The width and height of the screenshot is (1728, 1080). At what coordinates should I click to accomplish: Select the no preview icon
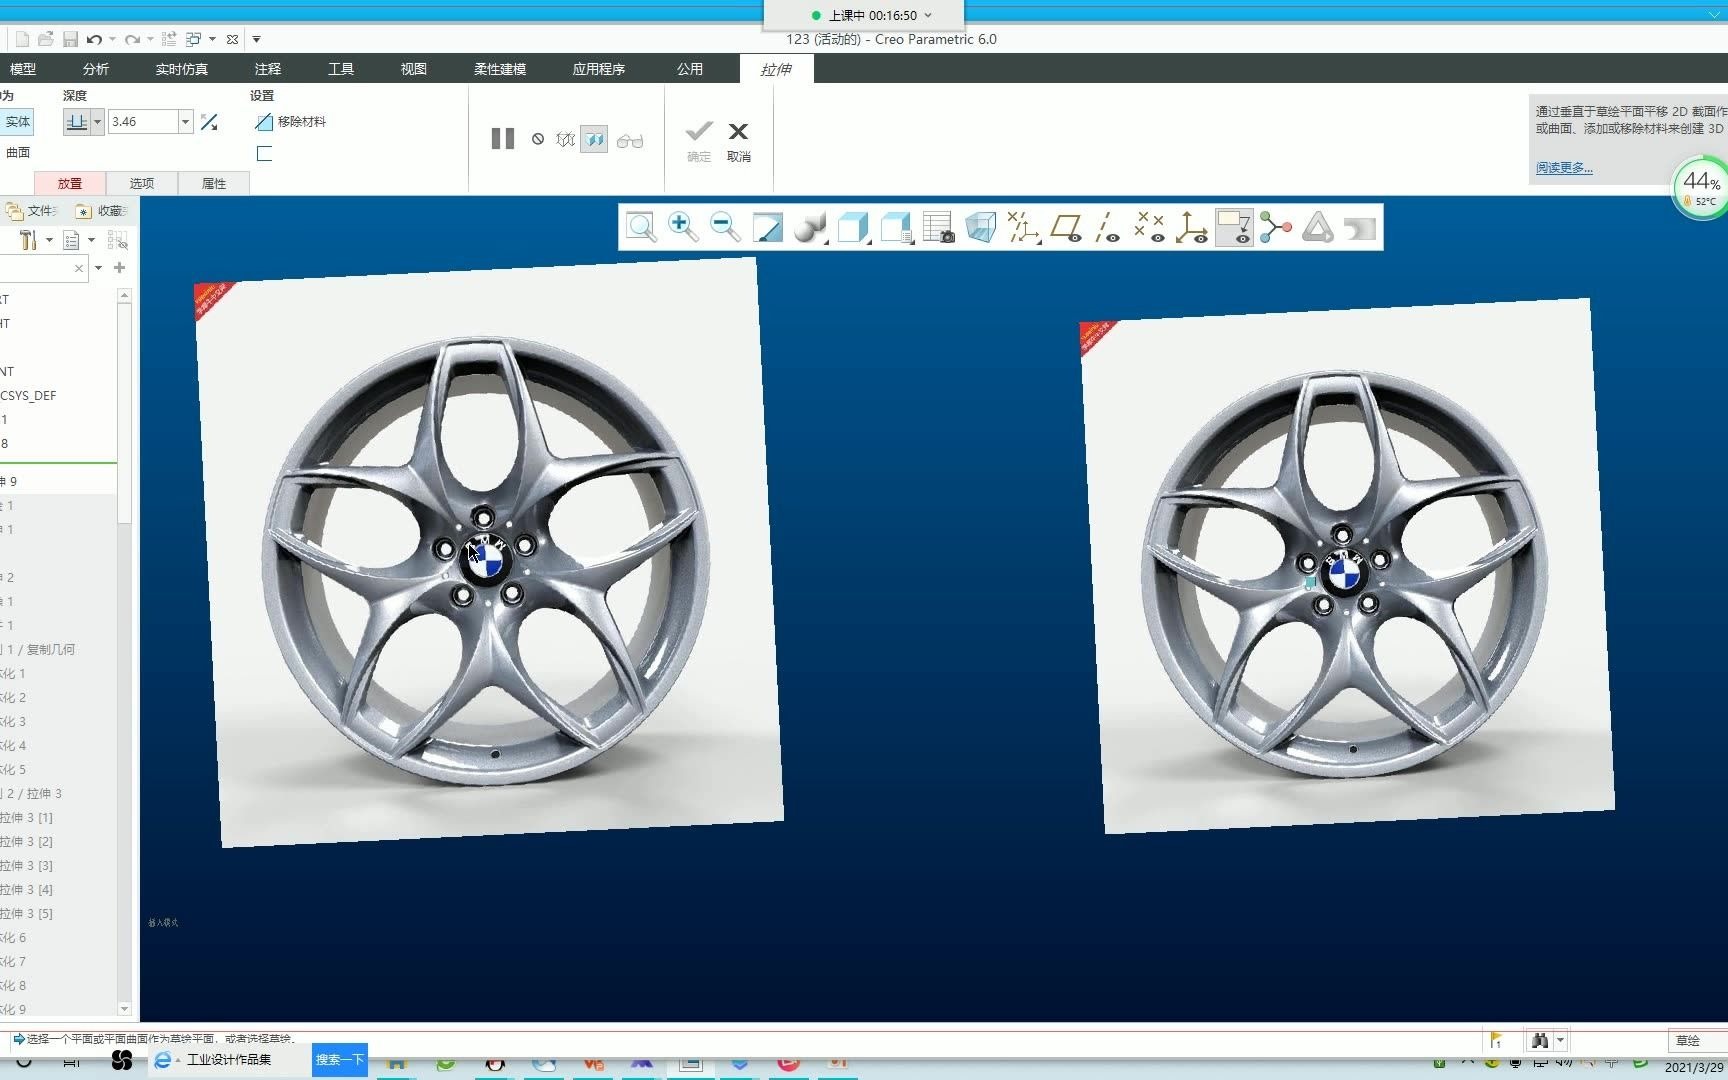click(x=538, y=139)
